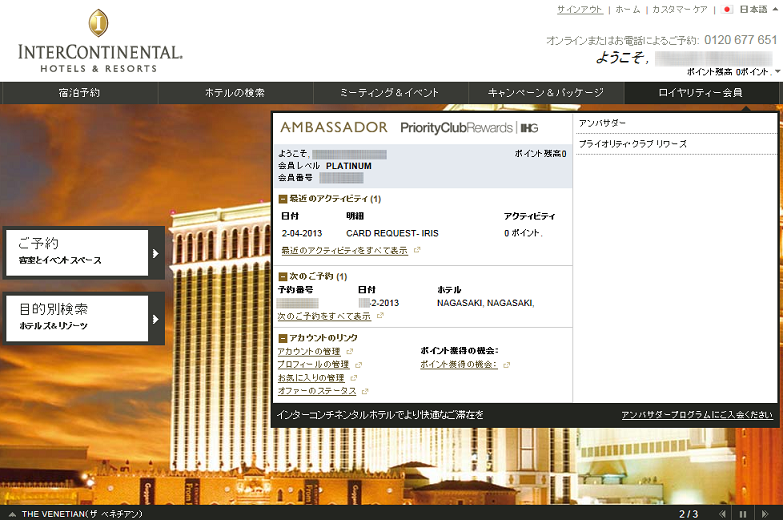Screen dimensions: 783x520
Task: Click the phone number 0120 677 651
Action: click(x=741, y=40)
